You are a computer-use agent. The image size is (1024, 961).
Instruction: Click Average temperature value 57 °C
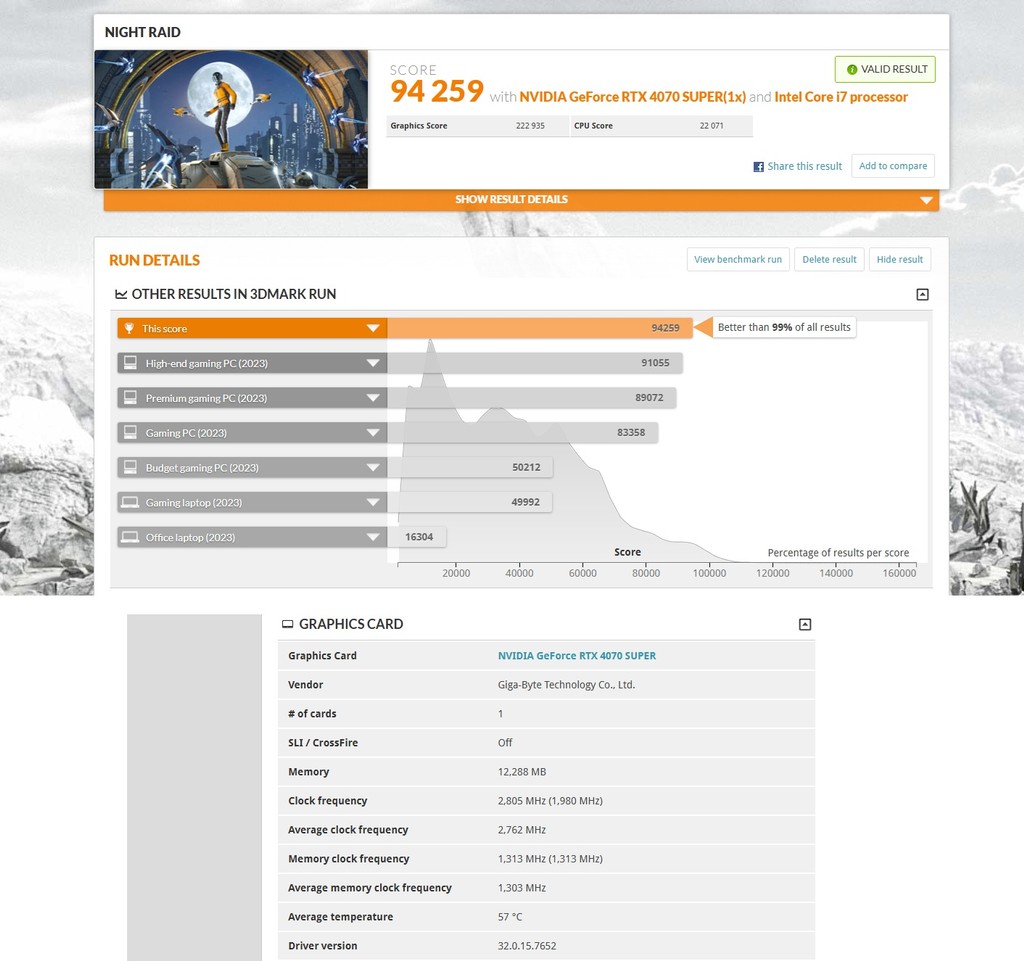(510, 917)
